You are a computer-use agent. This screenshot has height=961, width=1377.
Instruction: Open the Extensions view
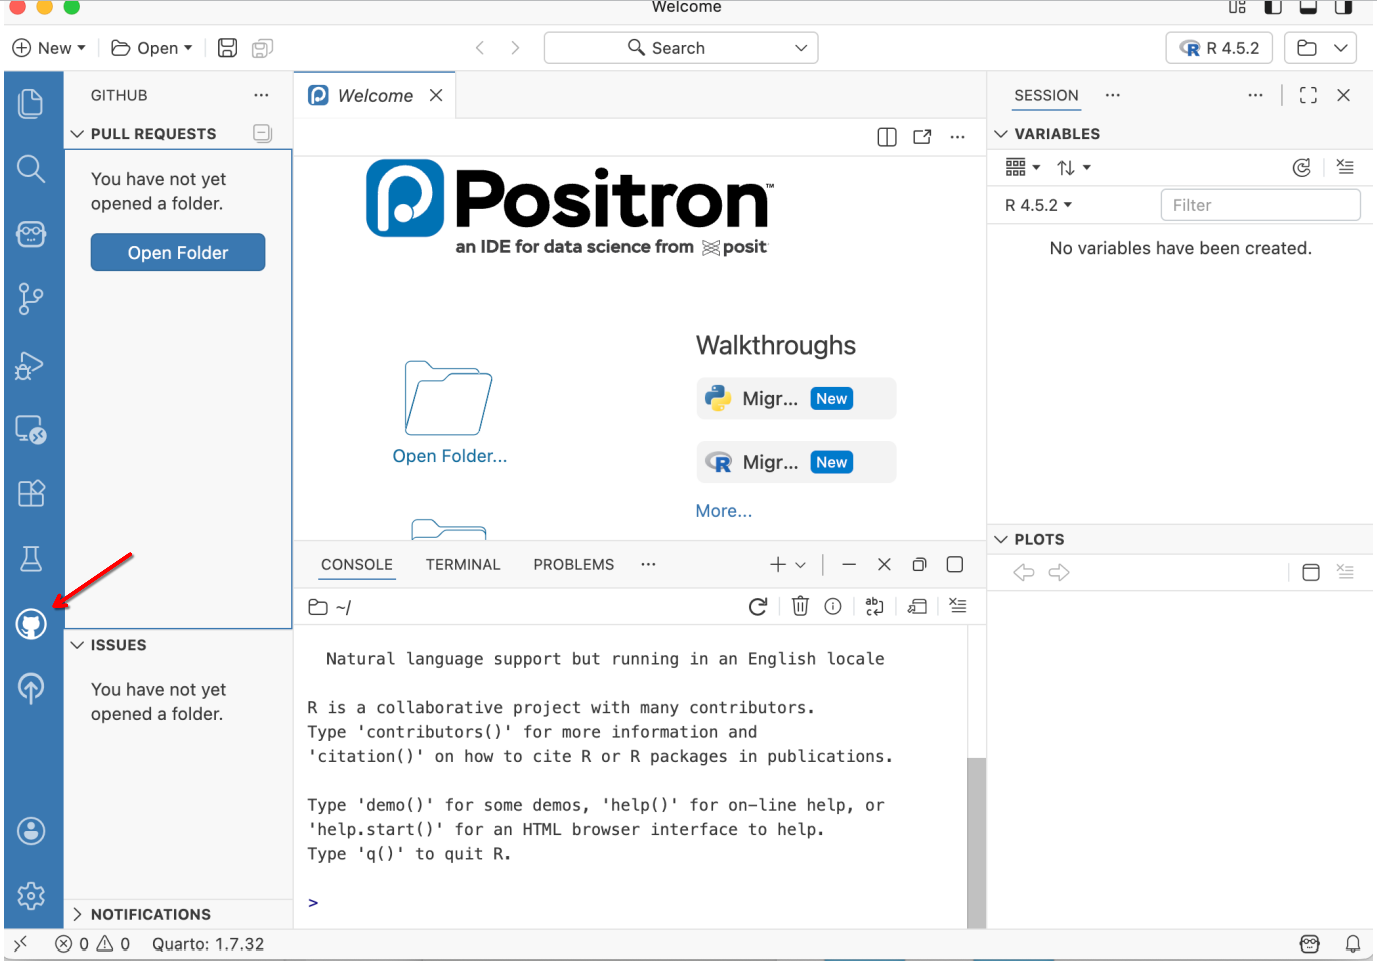31,493
